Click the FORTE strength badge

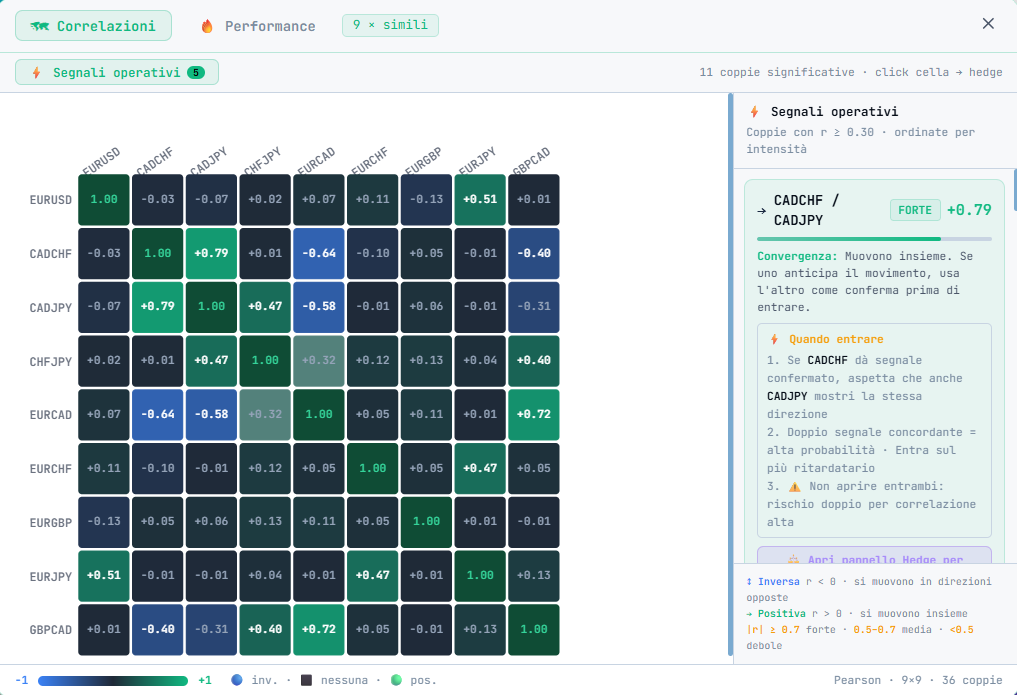click(915, 210)
